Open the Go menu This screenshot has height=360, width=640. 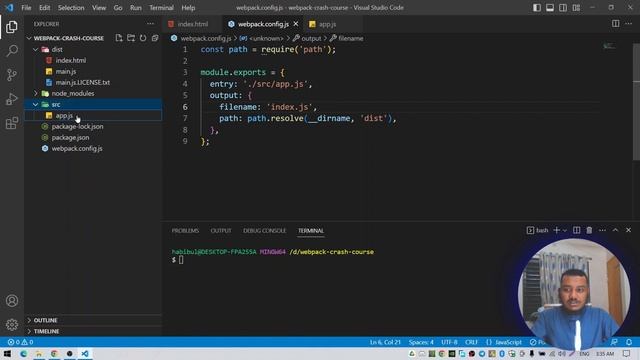pos(118,7)
